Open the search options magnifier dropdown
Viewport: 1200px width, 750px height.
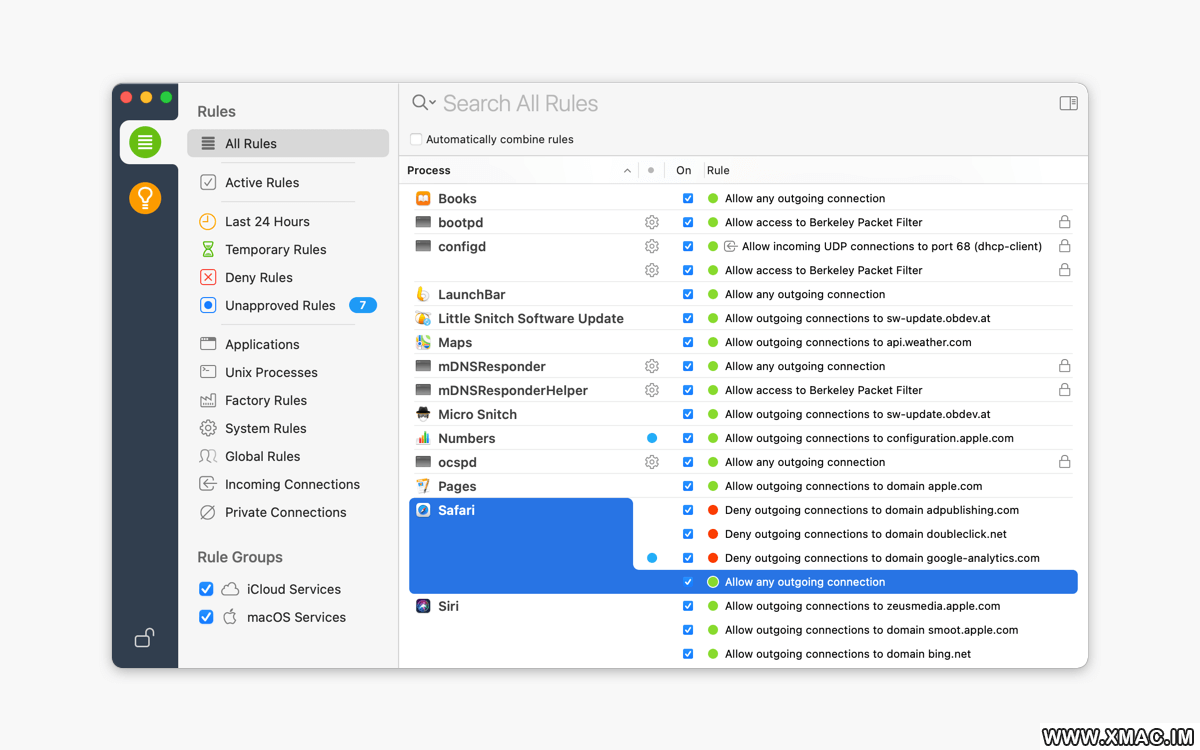coord(424,103)
